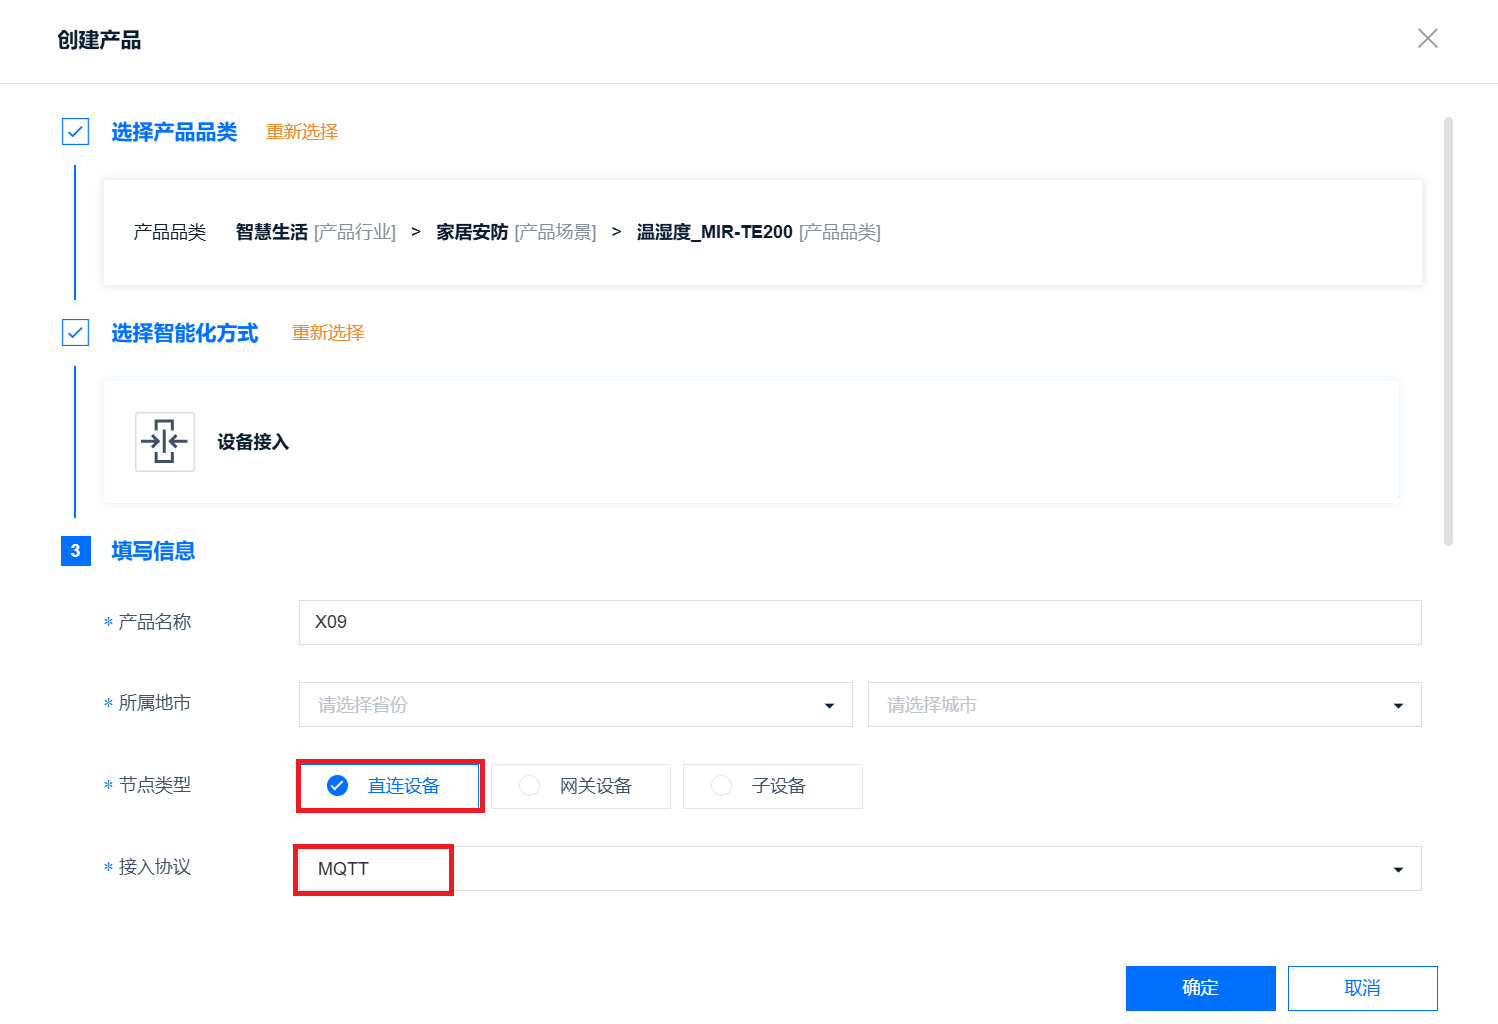The image size is (1498, 1024).
Task: Click the step 3 badge for 填写信息
Action: point(76,551)
